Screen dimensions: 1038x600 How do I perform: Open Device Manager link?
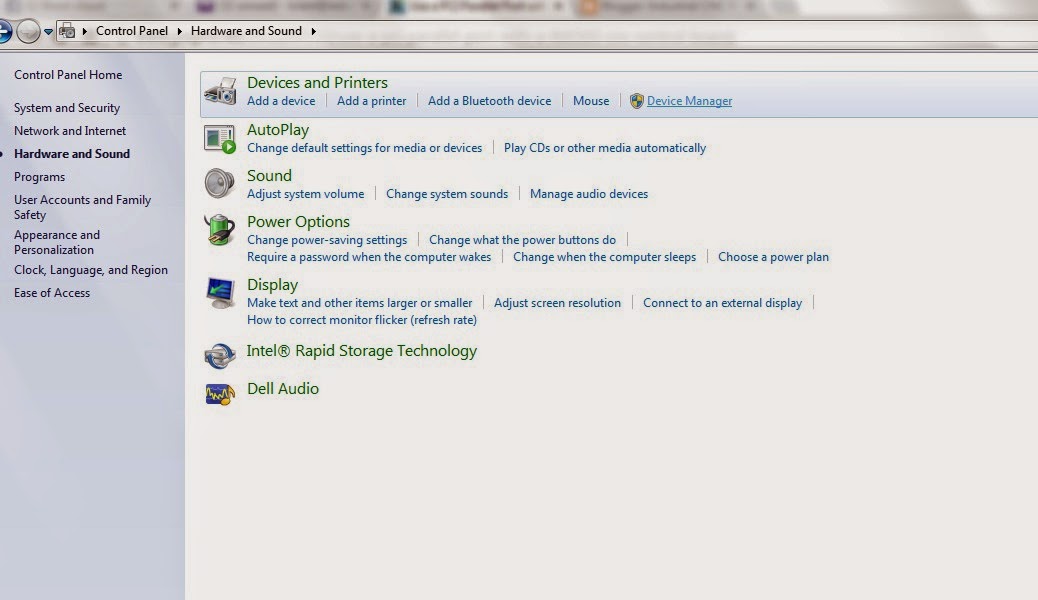click(x=689, y=101)
